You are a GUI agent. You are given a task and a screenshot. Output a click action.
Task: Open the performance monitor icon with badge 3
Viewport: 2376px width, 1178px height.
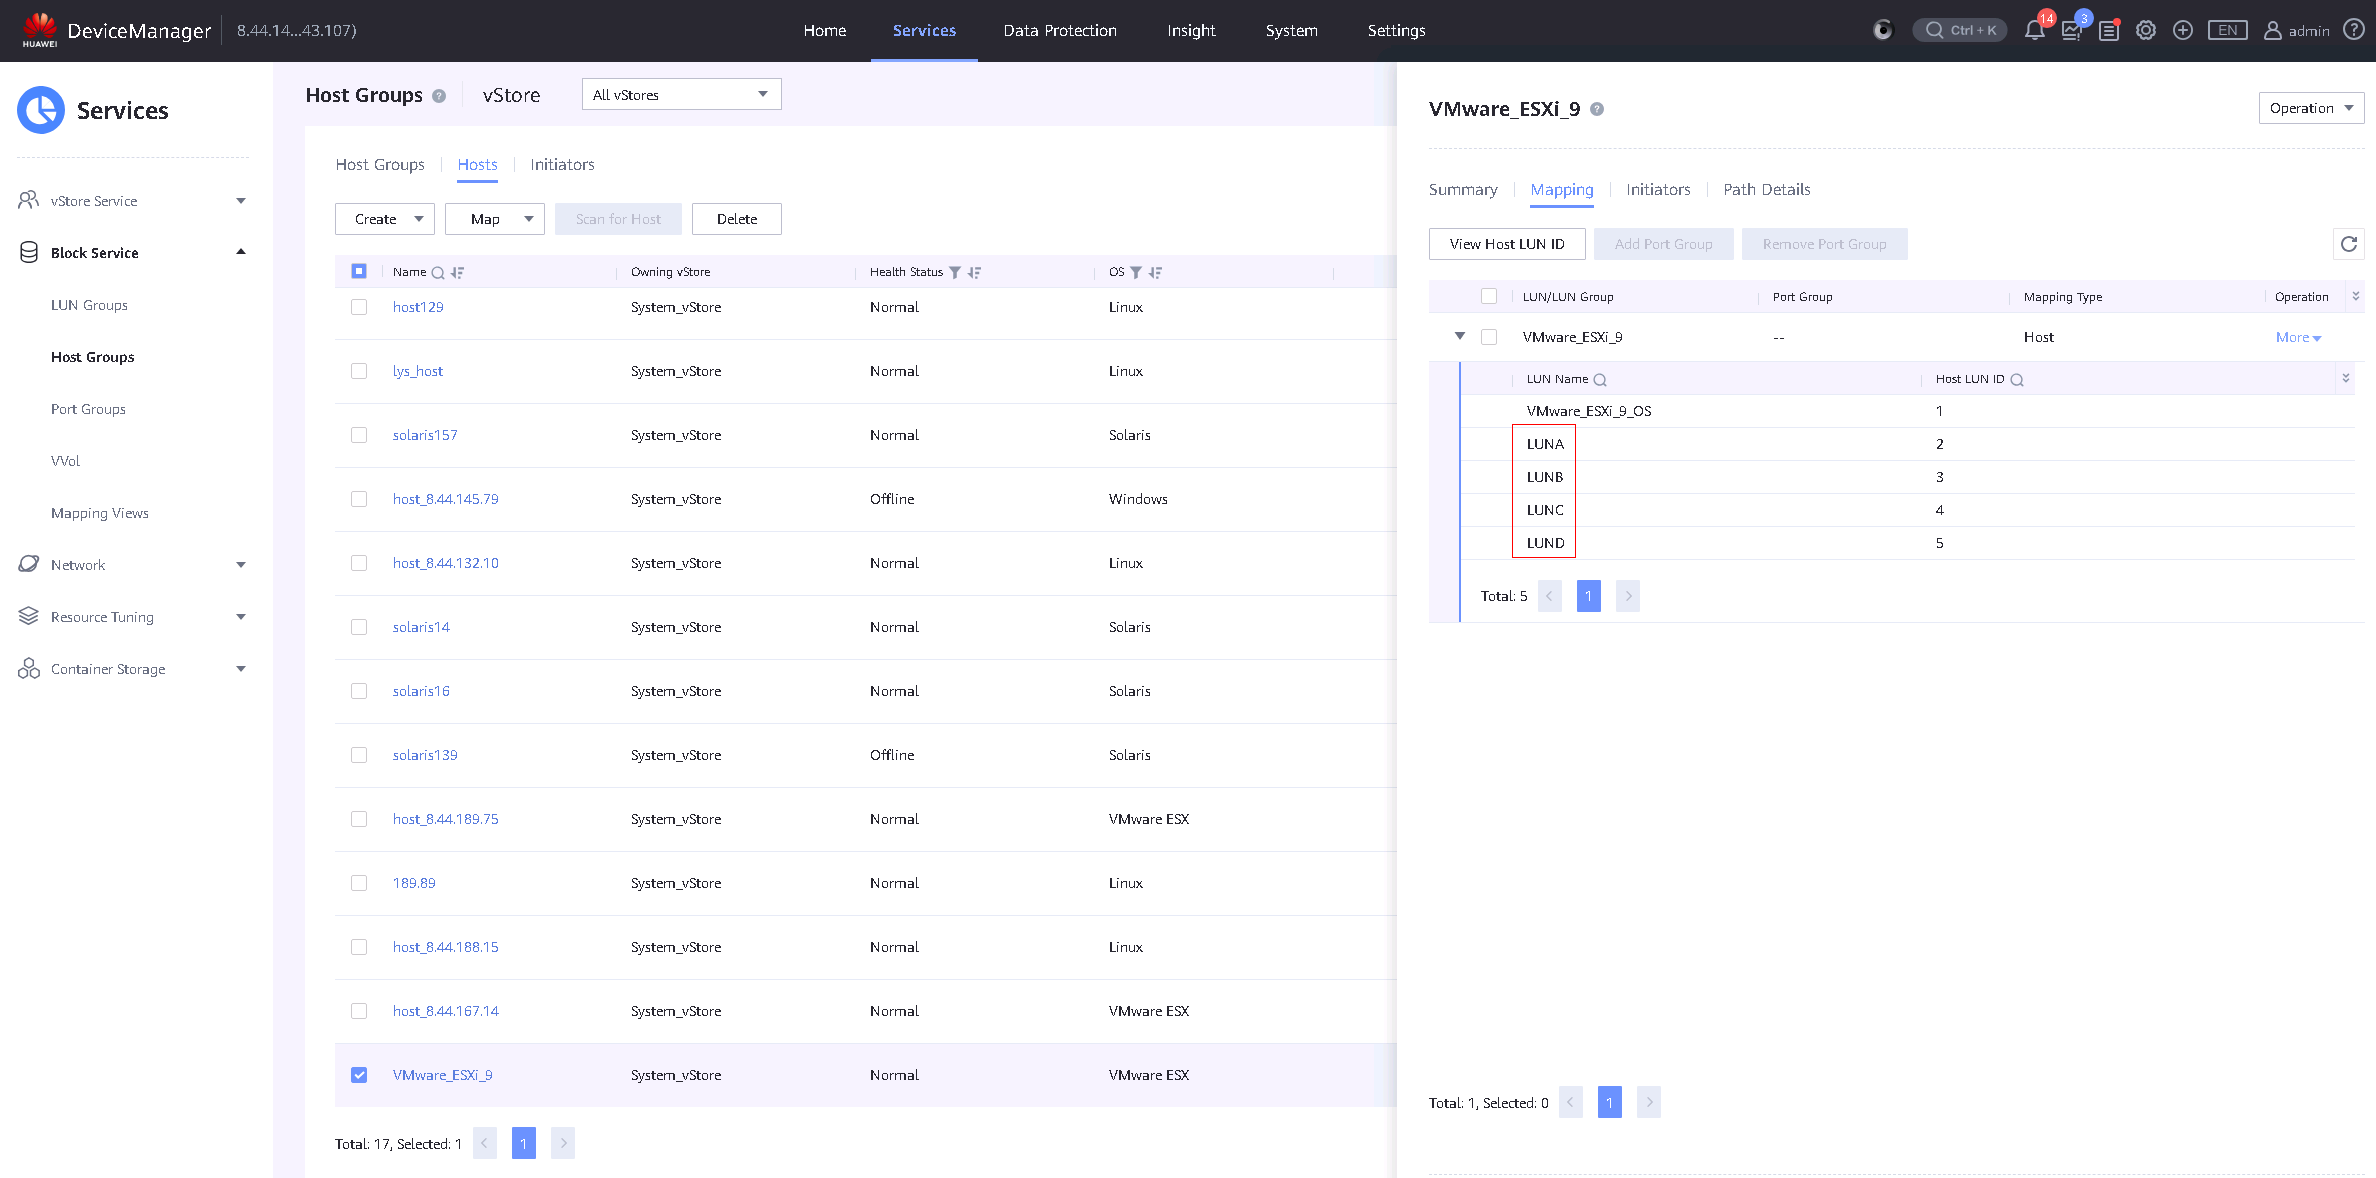[x=2071, y=30]
